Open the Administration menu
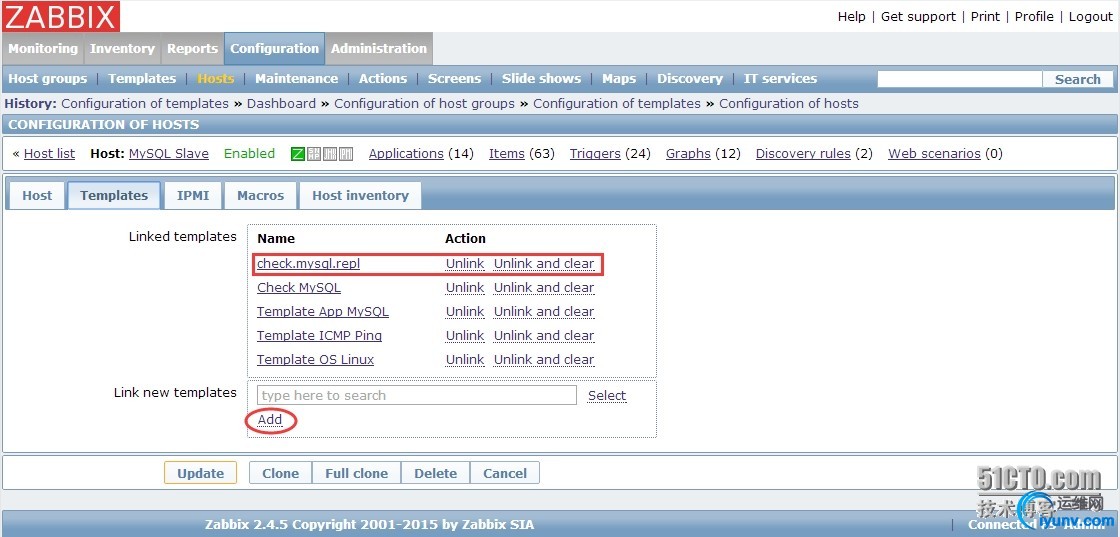Viewport: 1120px width, 537px height. 379,49
